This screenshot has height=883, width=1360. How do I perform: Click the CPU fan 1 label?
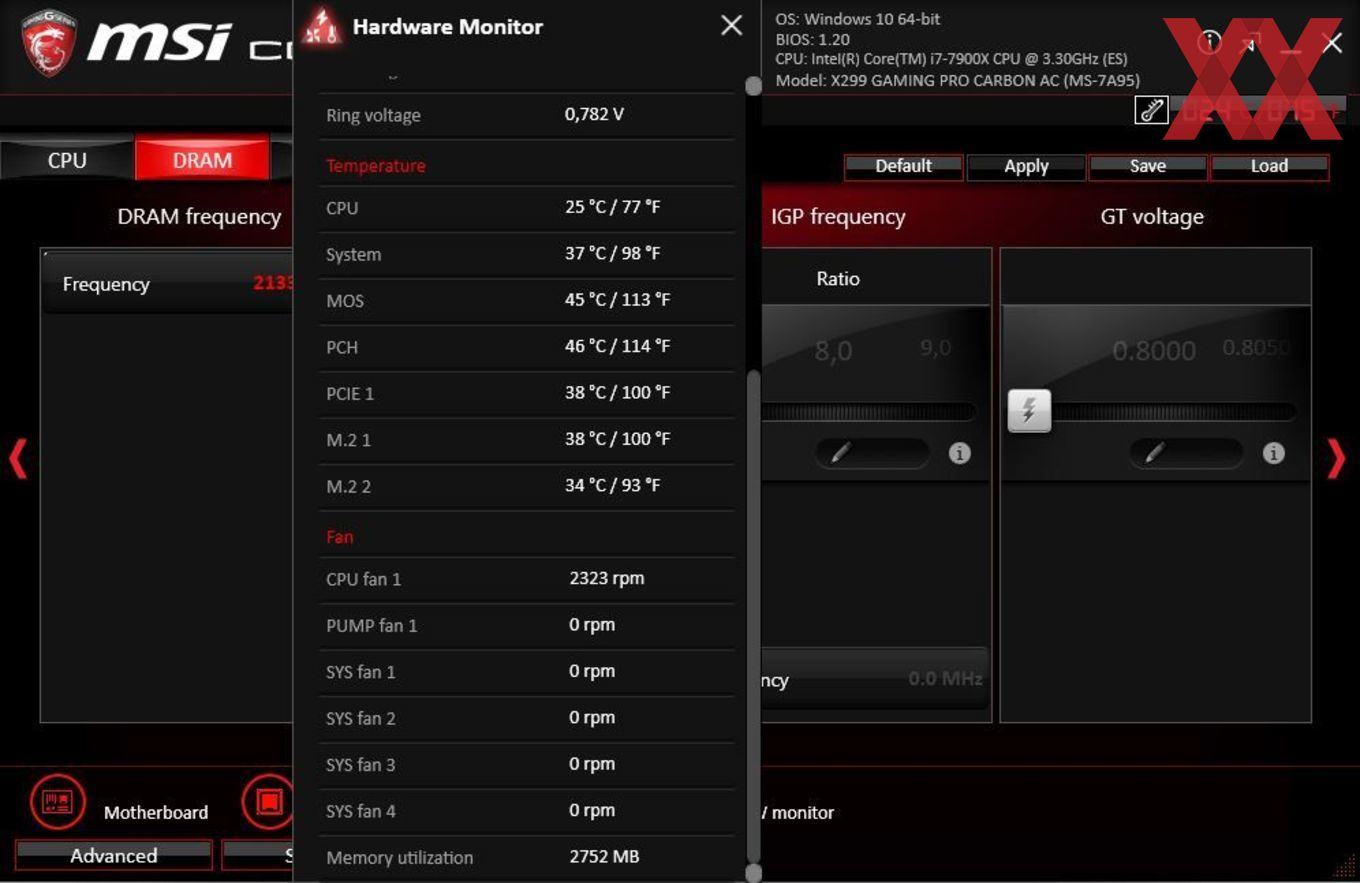coord(363,579)
